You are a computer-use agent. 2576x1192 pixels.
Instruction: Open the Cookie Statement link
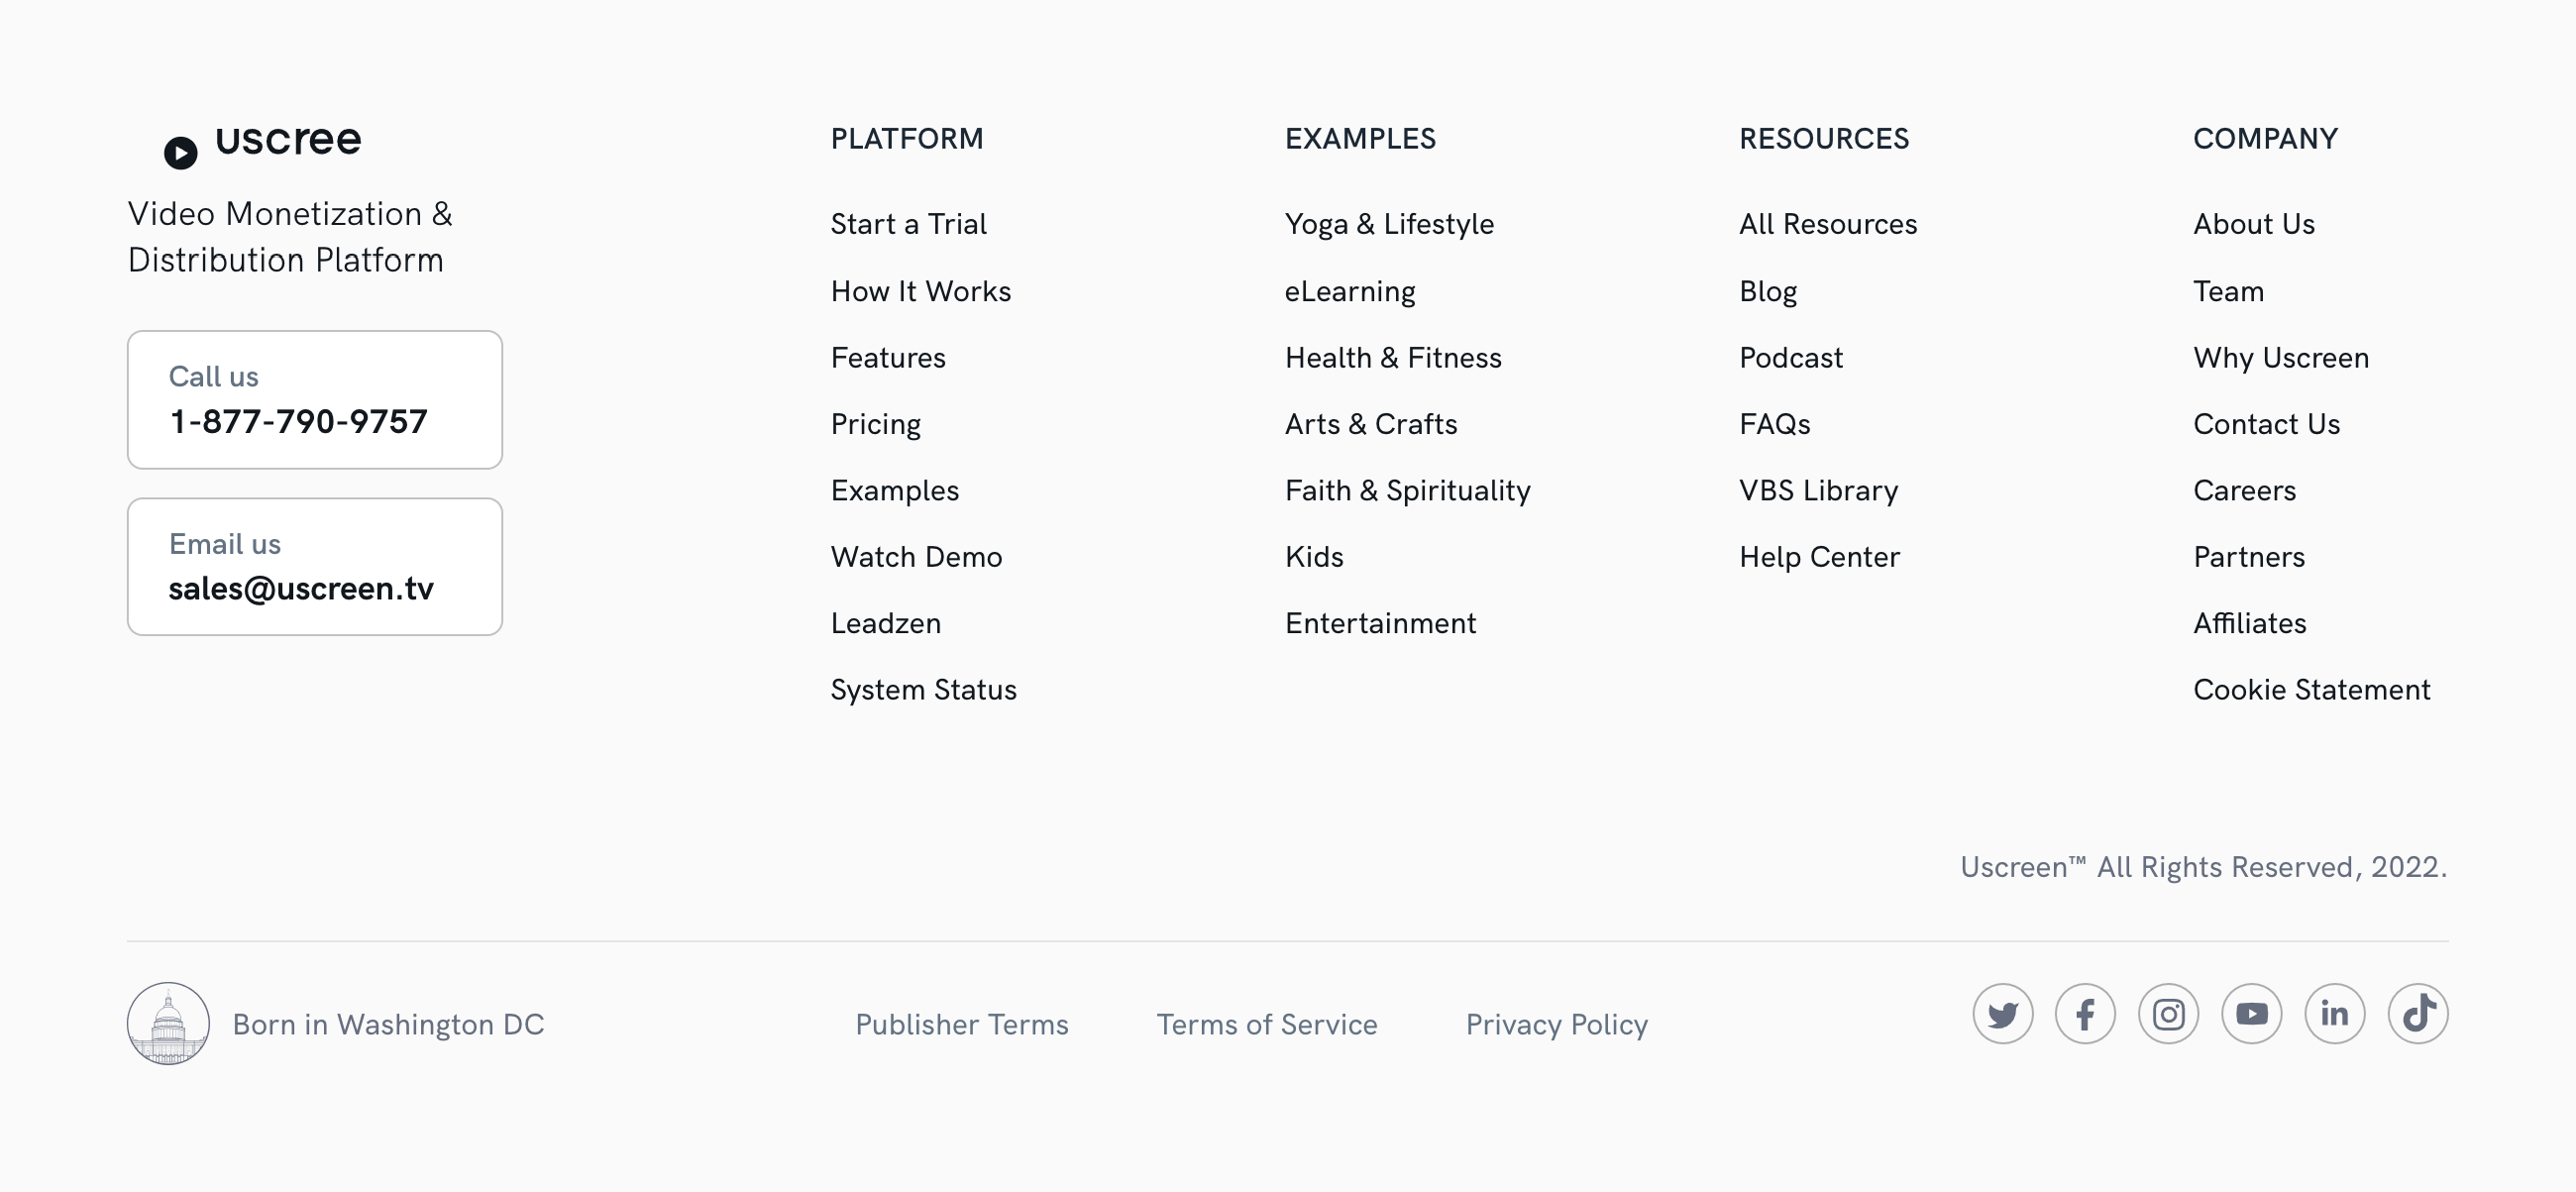coord(2311,690)
